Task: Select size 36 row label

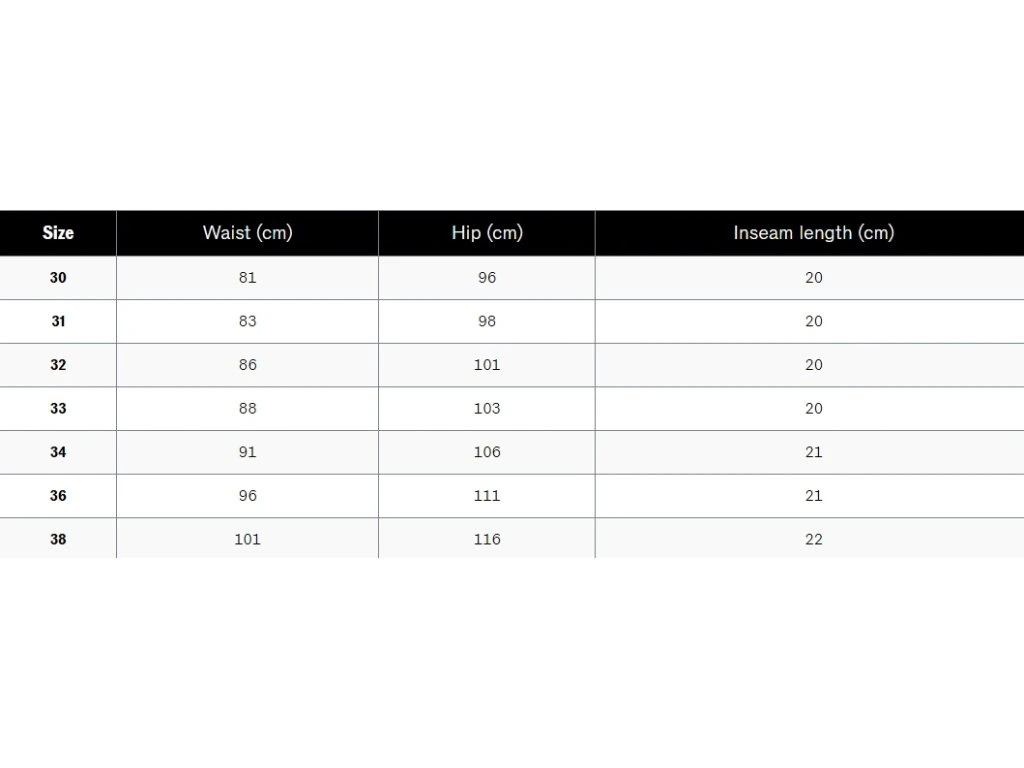Action: click(58, 495)
